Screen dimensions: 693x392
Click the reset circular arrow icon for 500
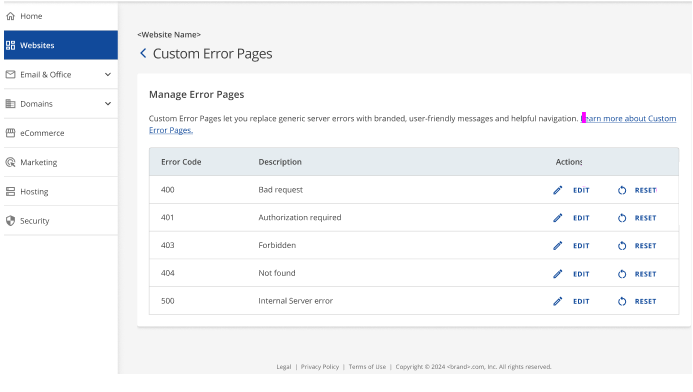[622, 302]
